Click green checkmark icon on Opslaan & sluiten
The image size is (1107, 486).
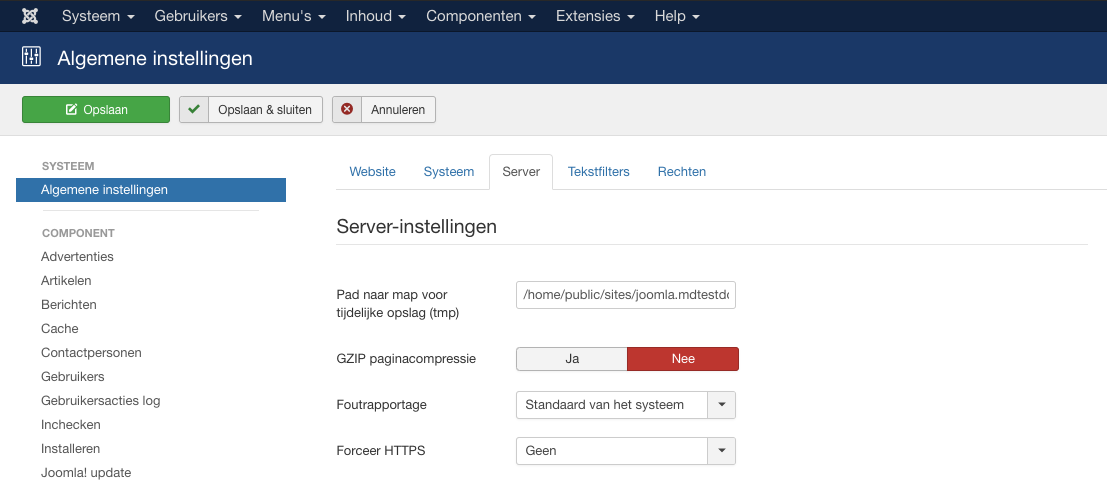[x=194, y=110]
